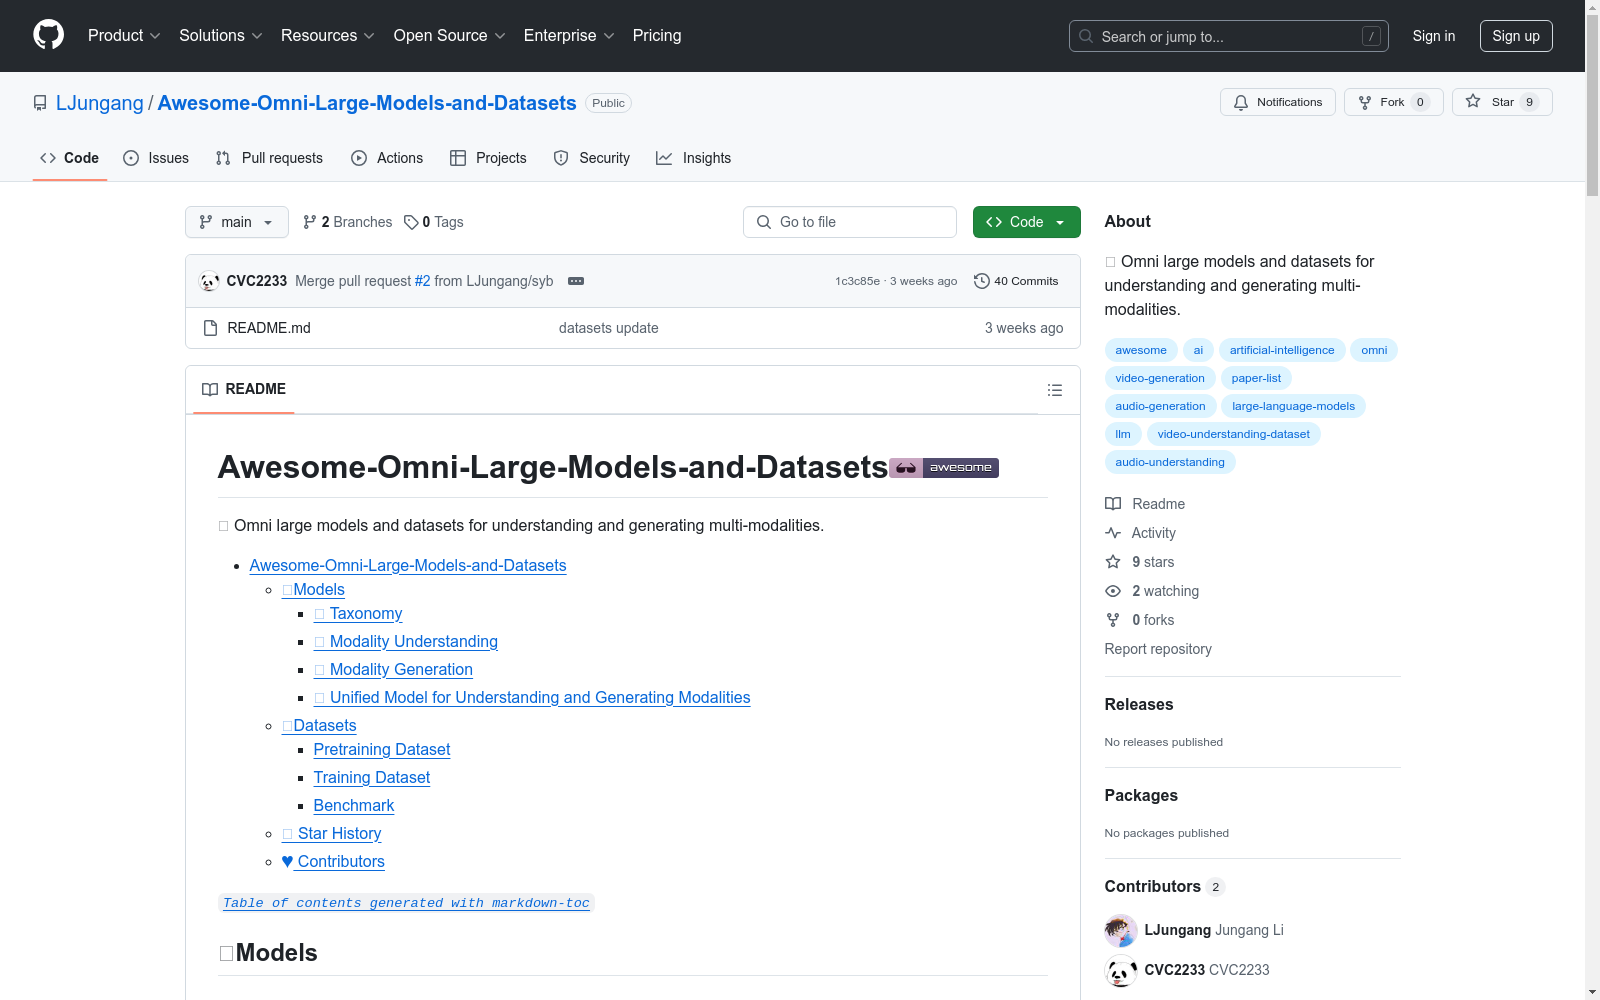Expand the Open Source menu
1600x1000 pixels.
(449, 35)
